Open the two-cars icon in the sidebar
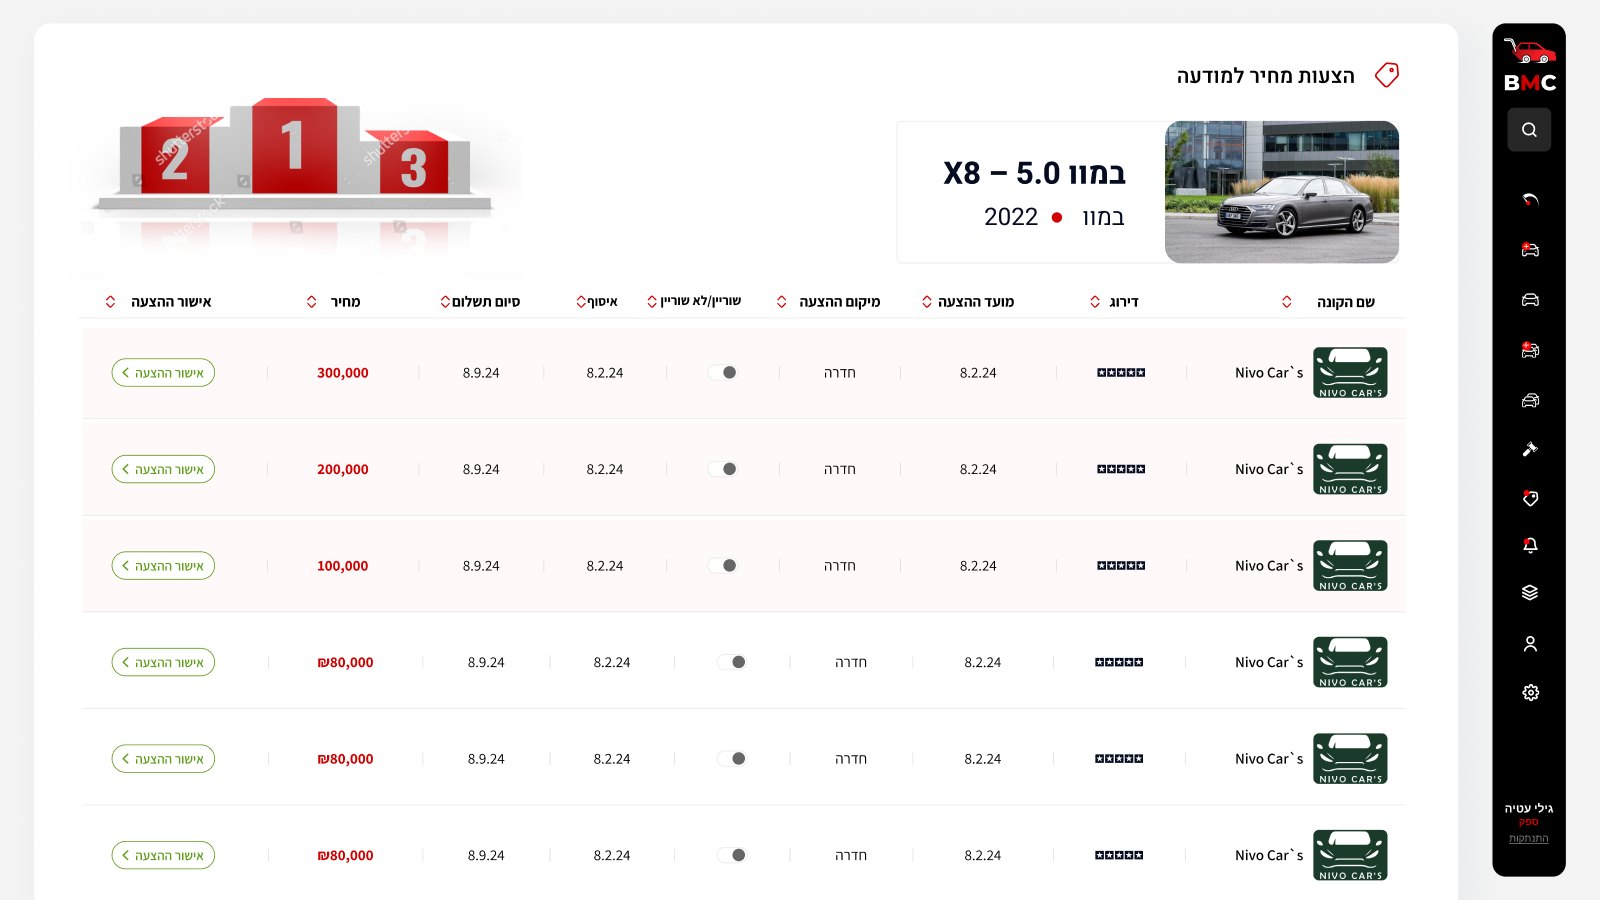Screen dimensions: 1600x900 coord(1530,400)
